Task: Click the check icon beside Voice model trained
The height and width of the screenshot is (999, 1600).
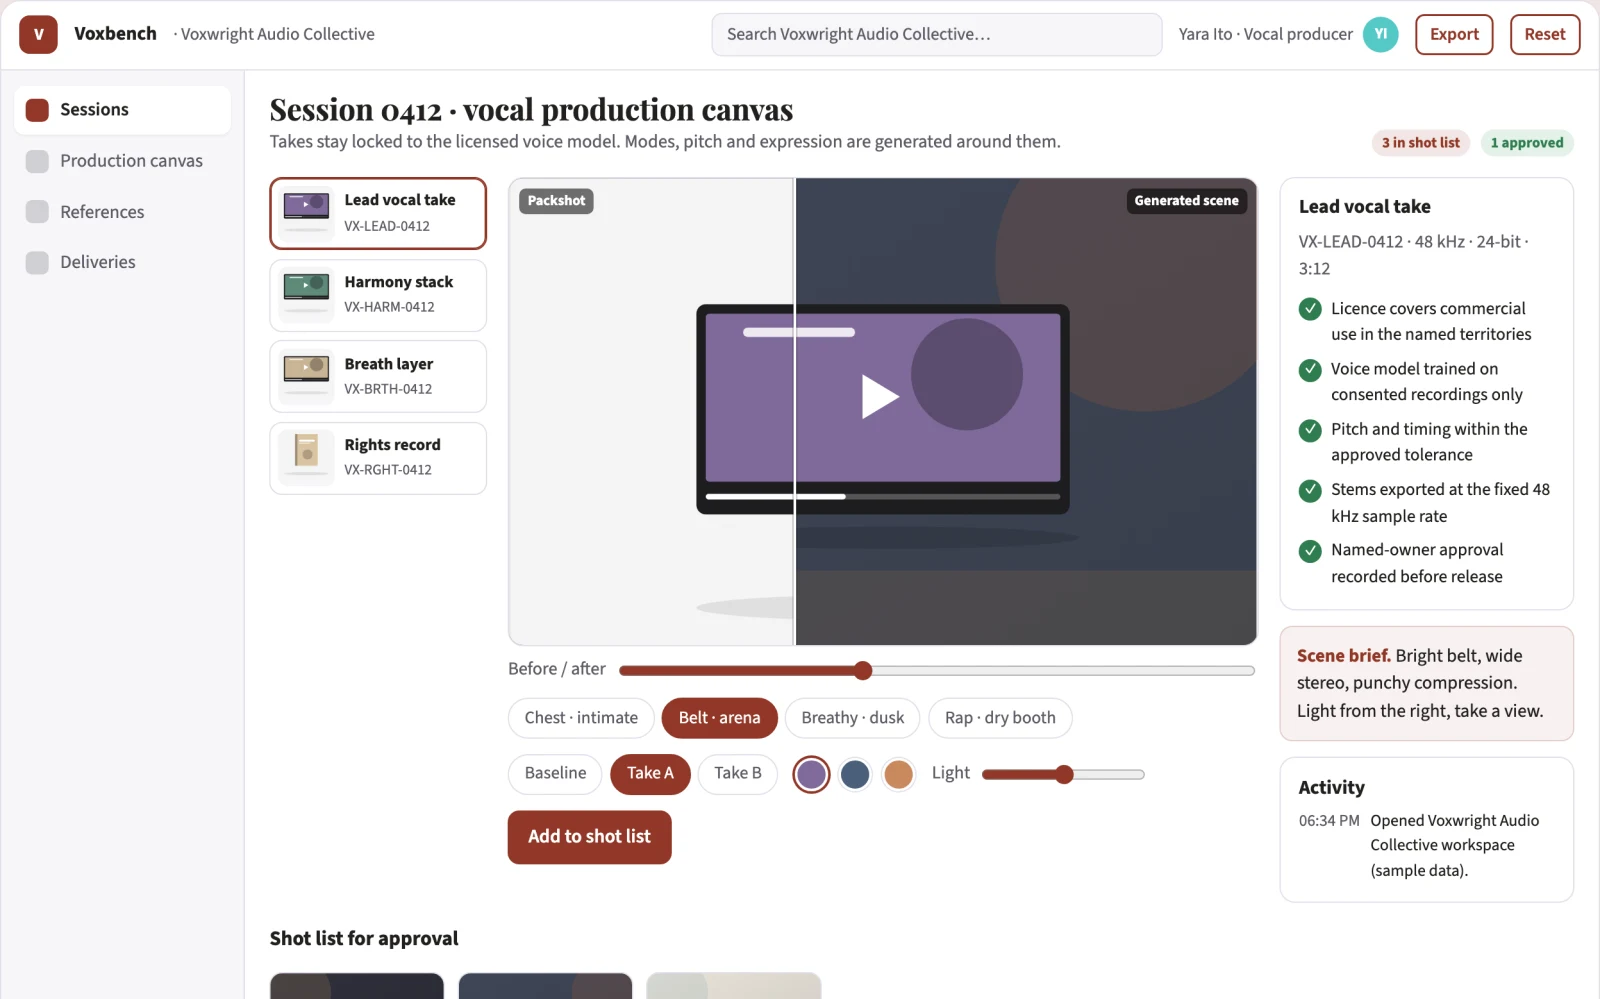Action: (1310, 370)
